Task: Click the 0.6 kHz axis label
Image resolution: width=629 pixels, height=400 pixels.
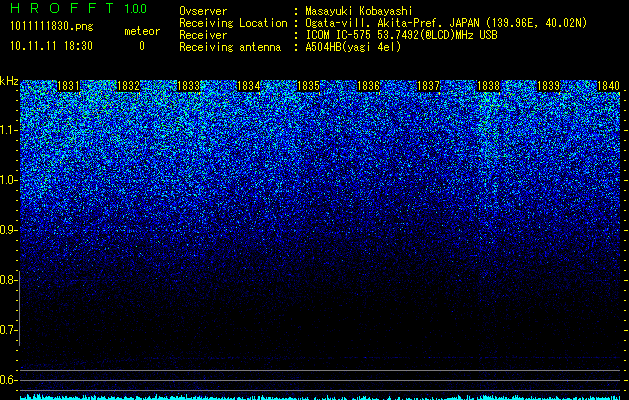Action: [x=8, y=380]
